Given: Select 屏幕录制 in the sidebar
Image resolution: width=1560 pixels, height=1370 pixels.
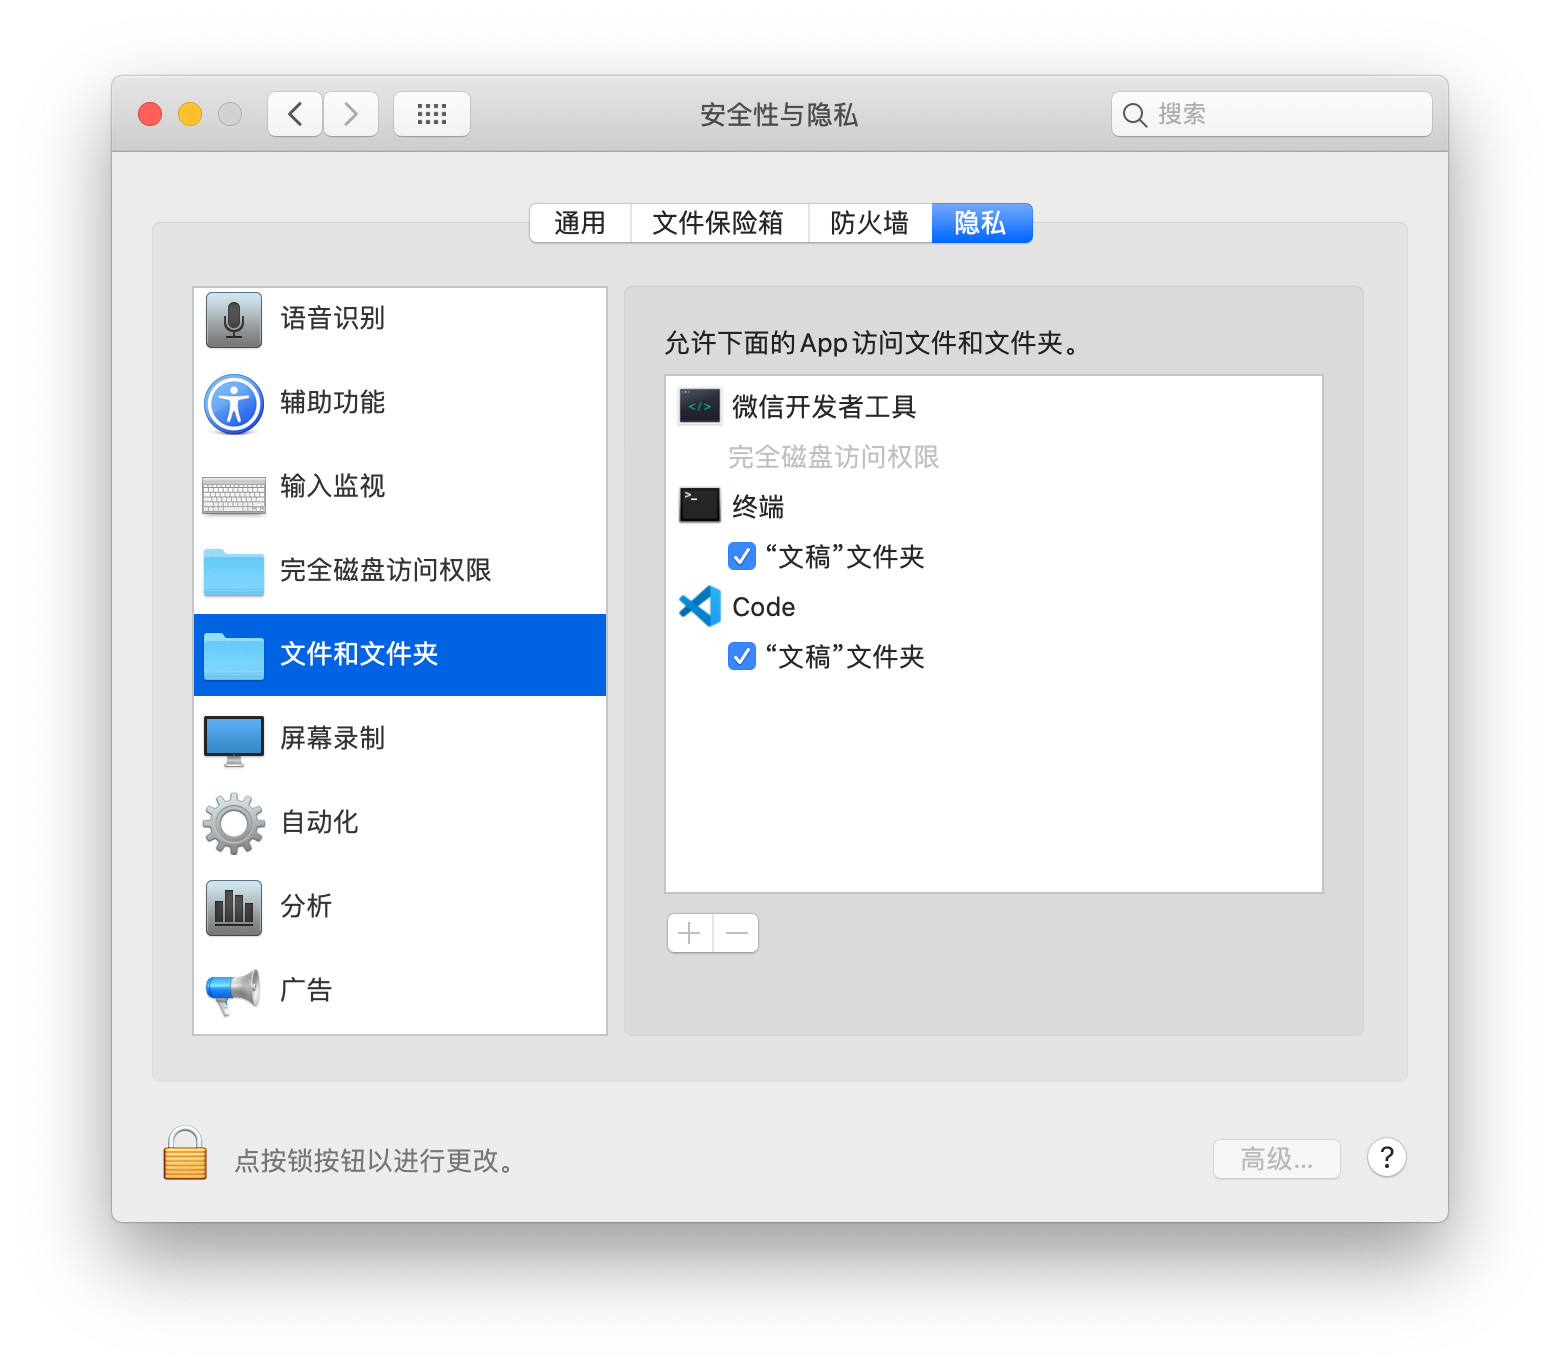Looking at the screenshot, I should tap(400, 739).
